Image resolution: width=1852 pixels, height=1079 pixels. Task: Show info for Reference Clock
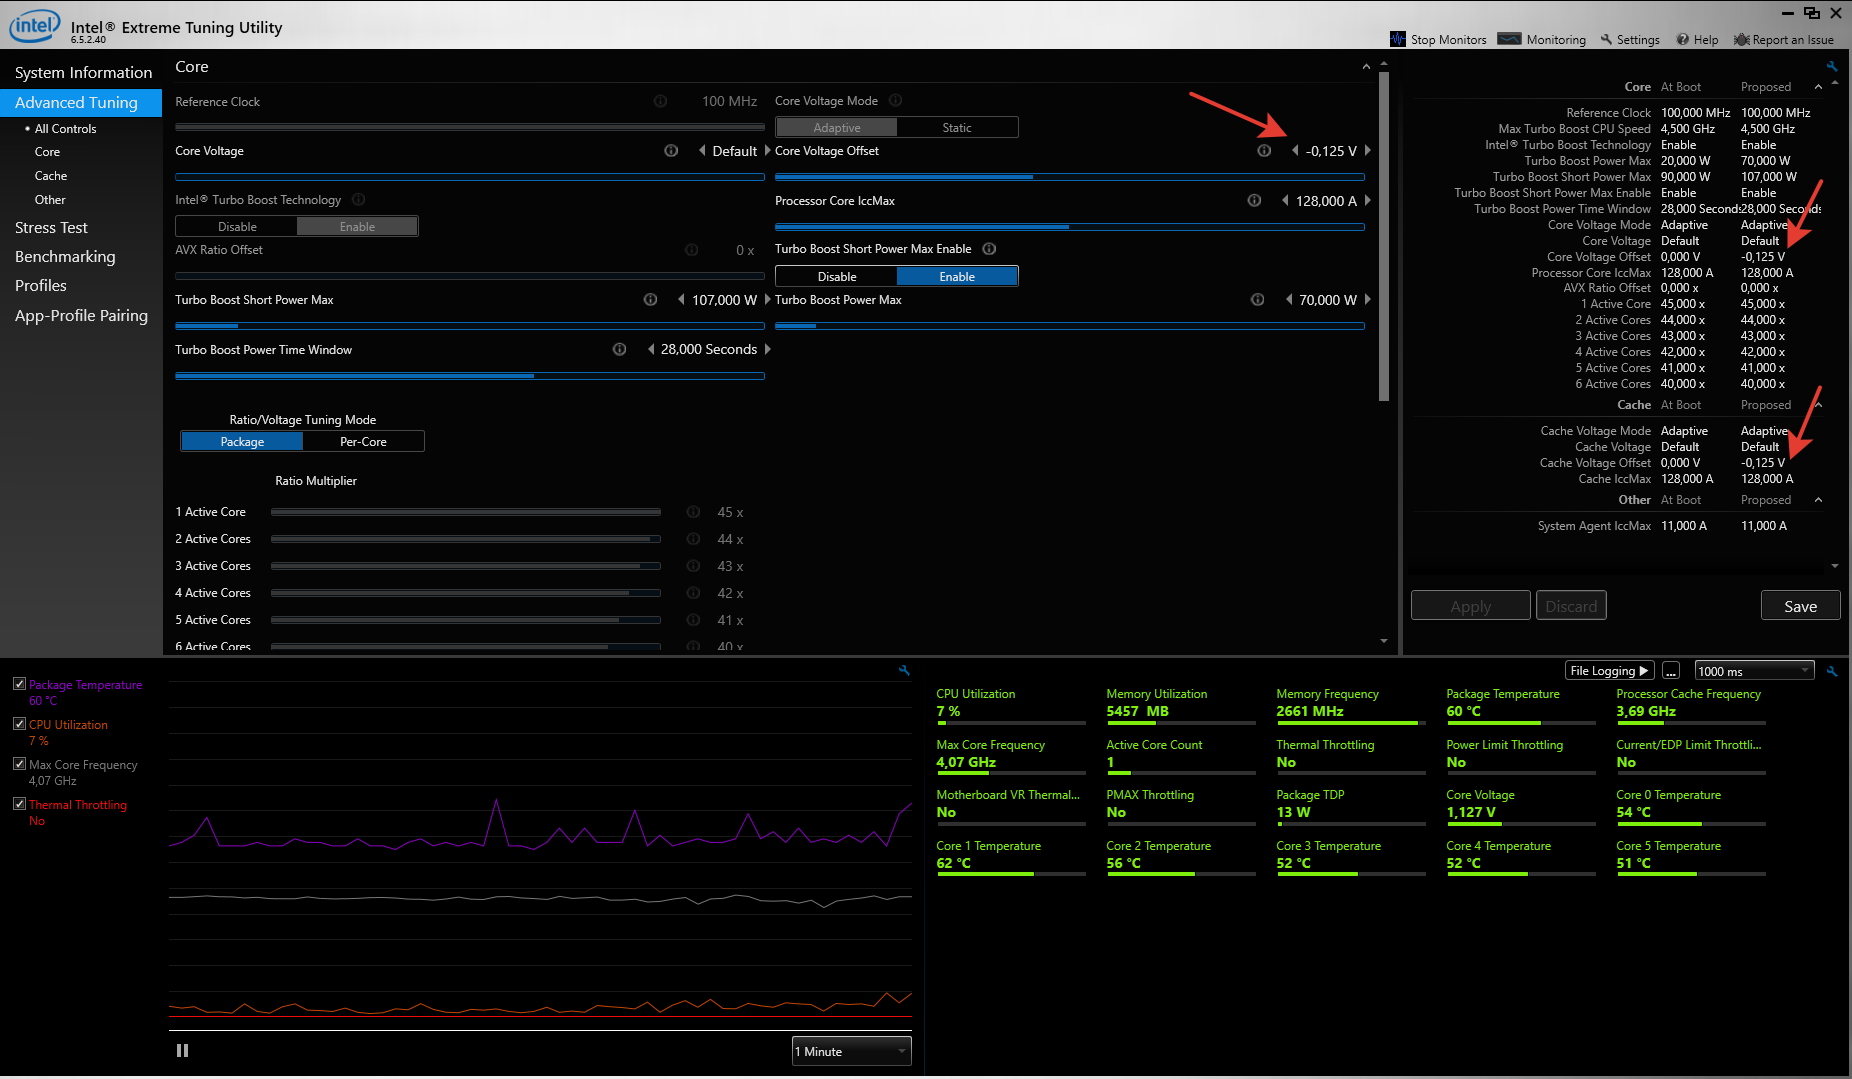point(660,101)
